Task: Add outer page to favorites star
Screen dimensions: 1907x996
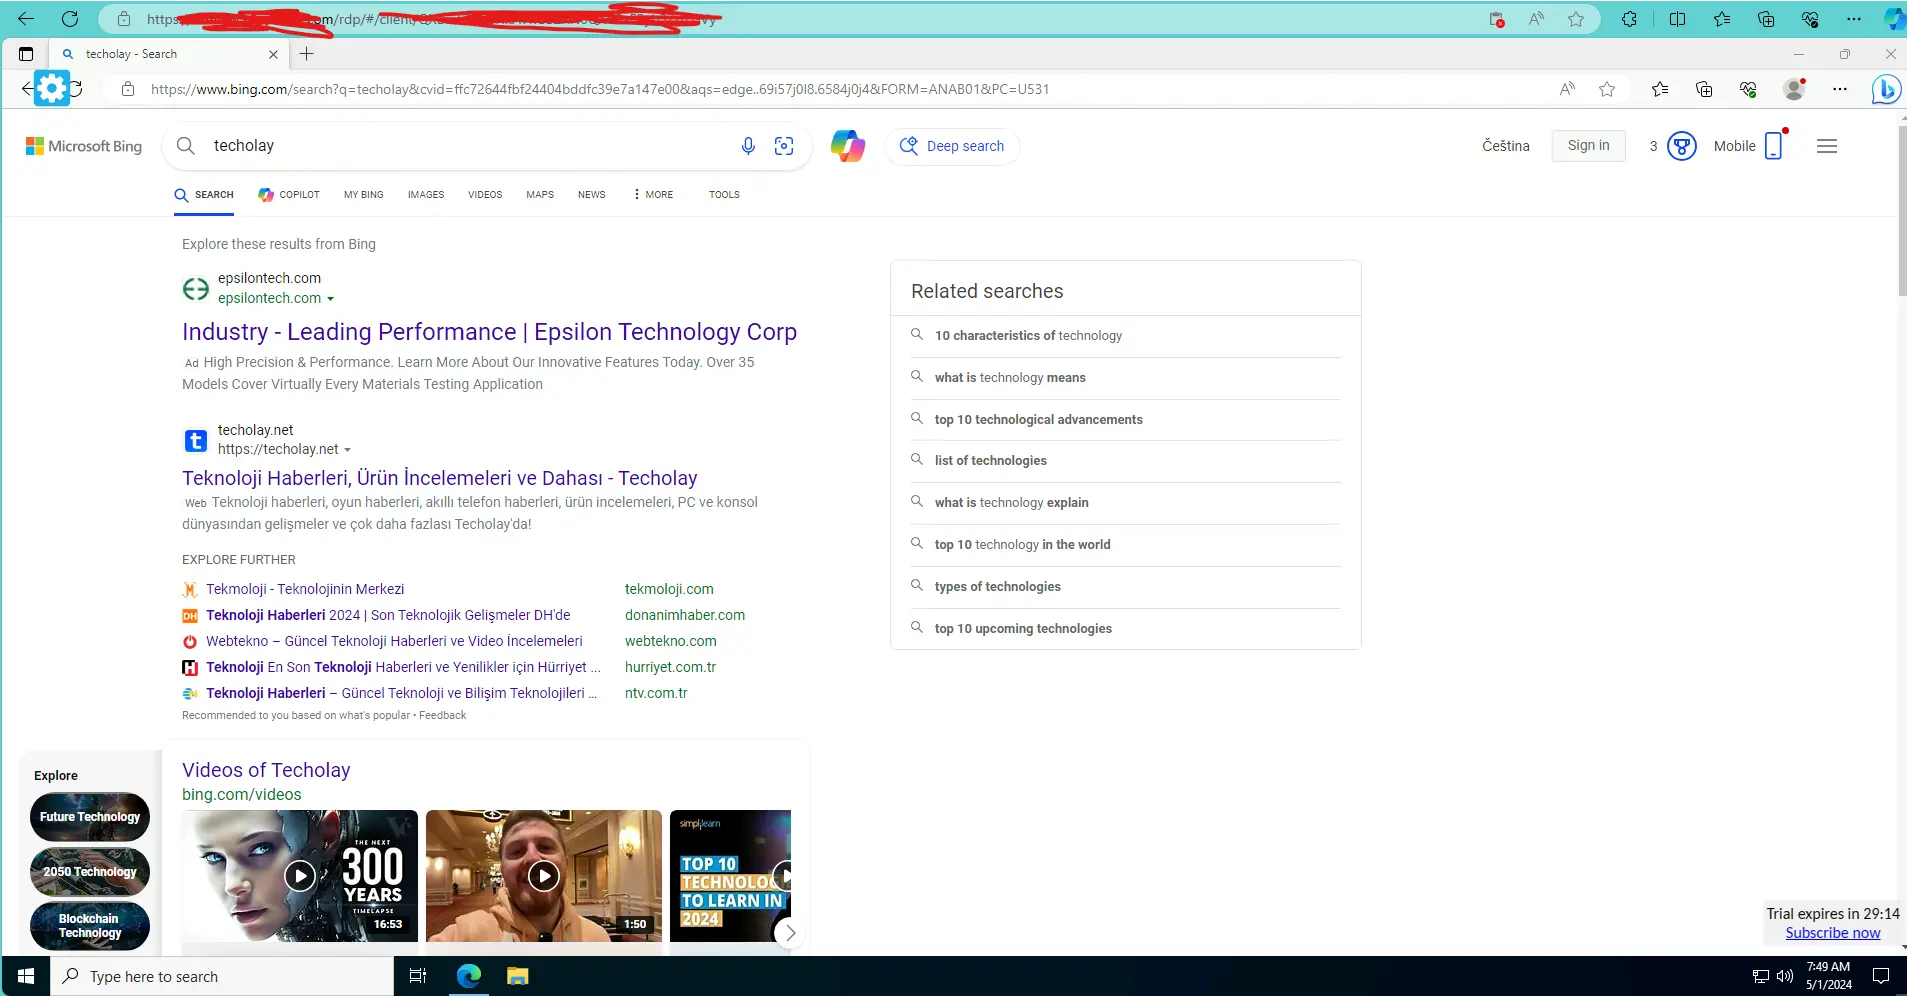Action: [1576, 19]
